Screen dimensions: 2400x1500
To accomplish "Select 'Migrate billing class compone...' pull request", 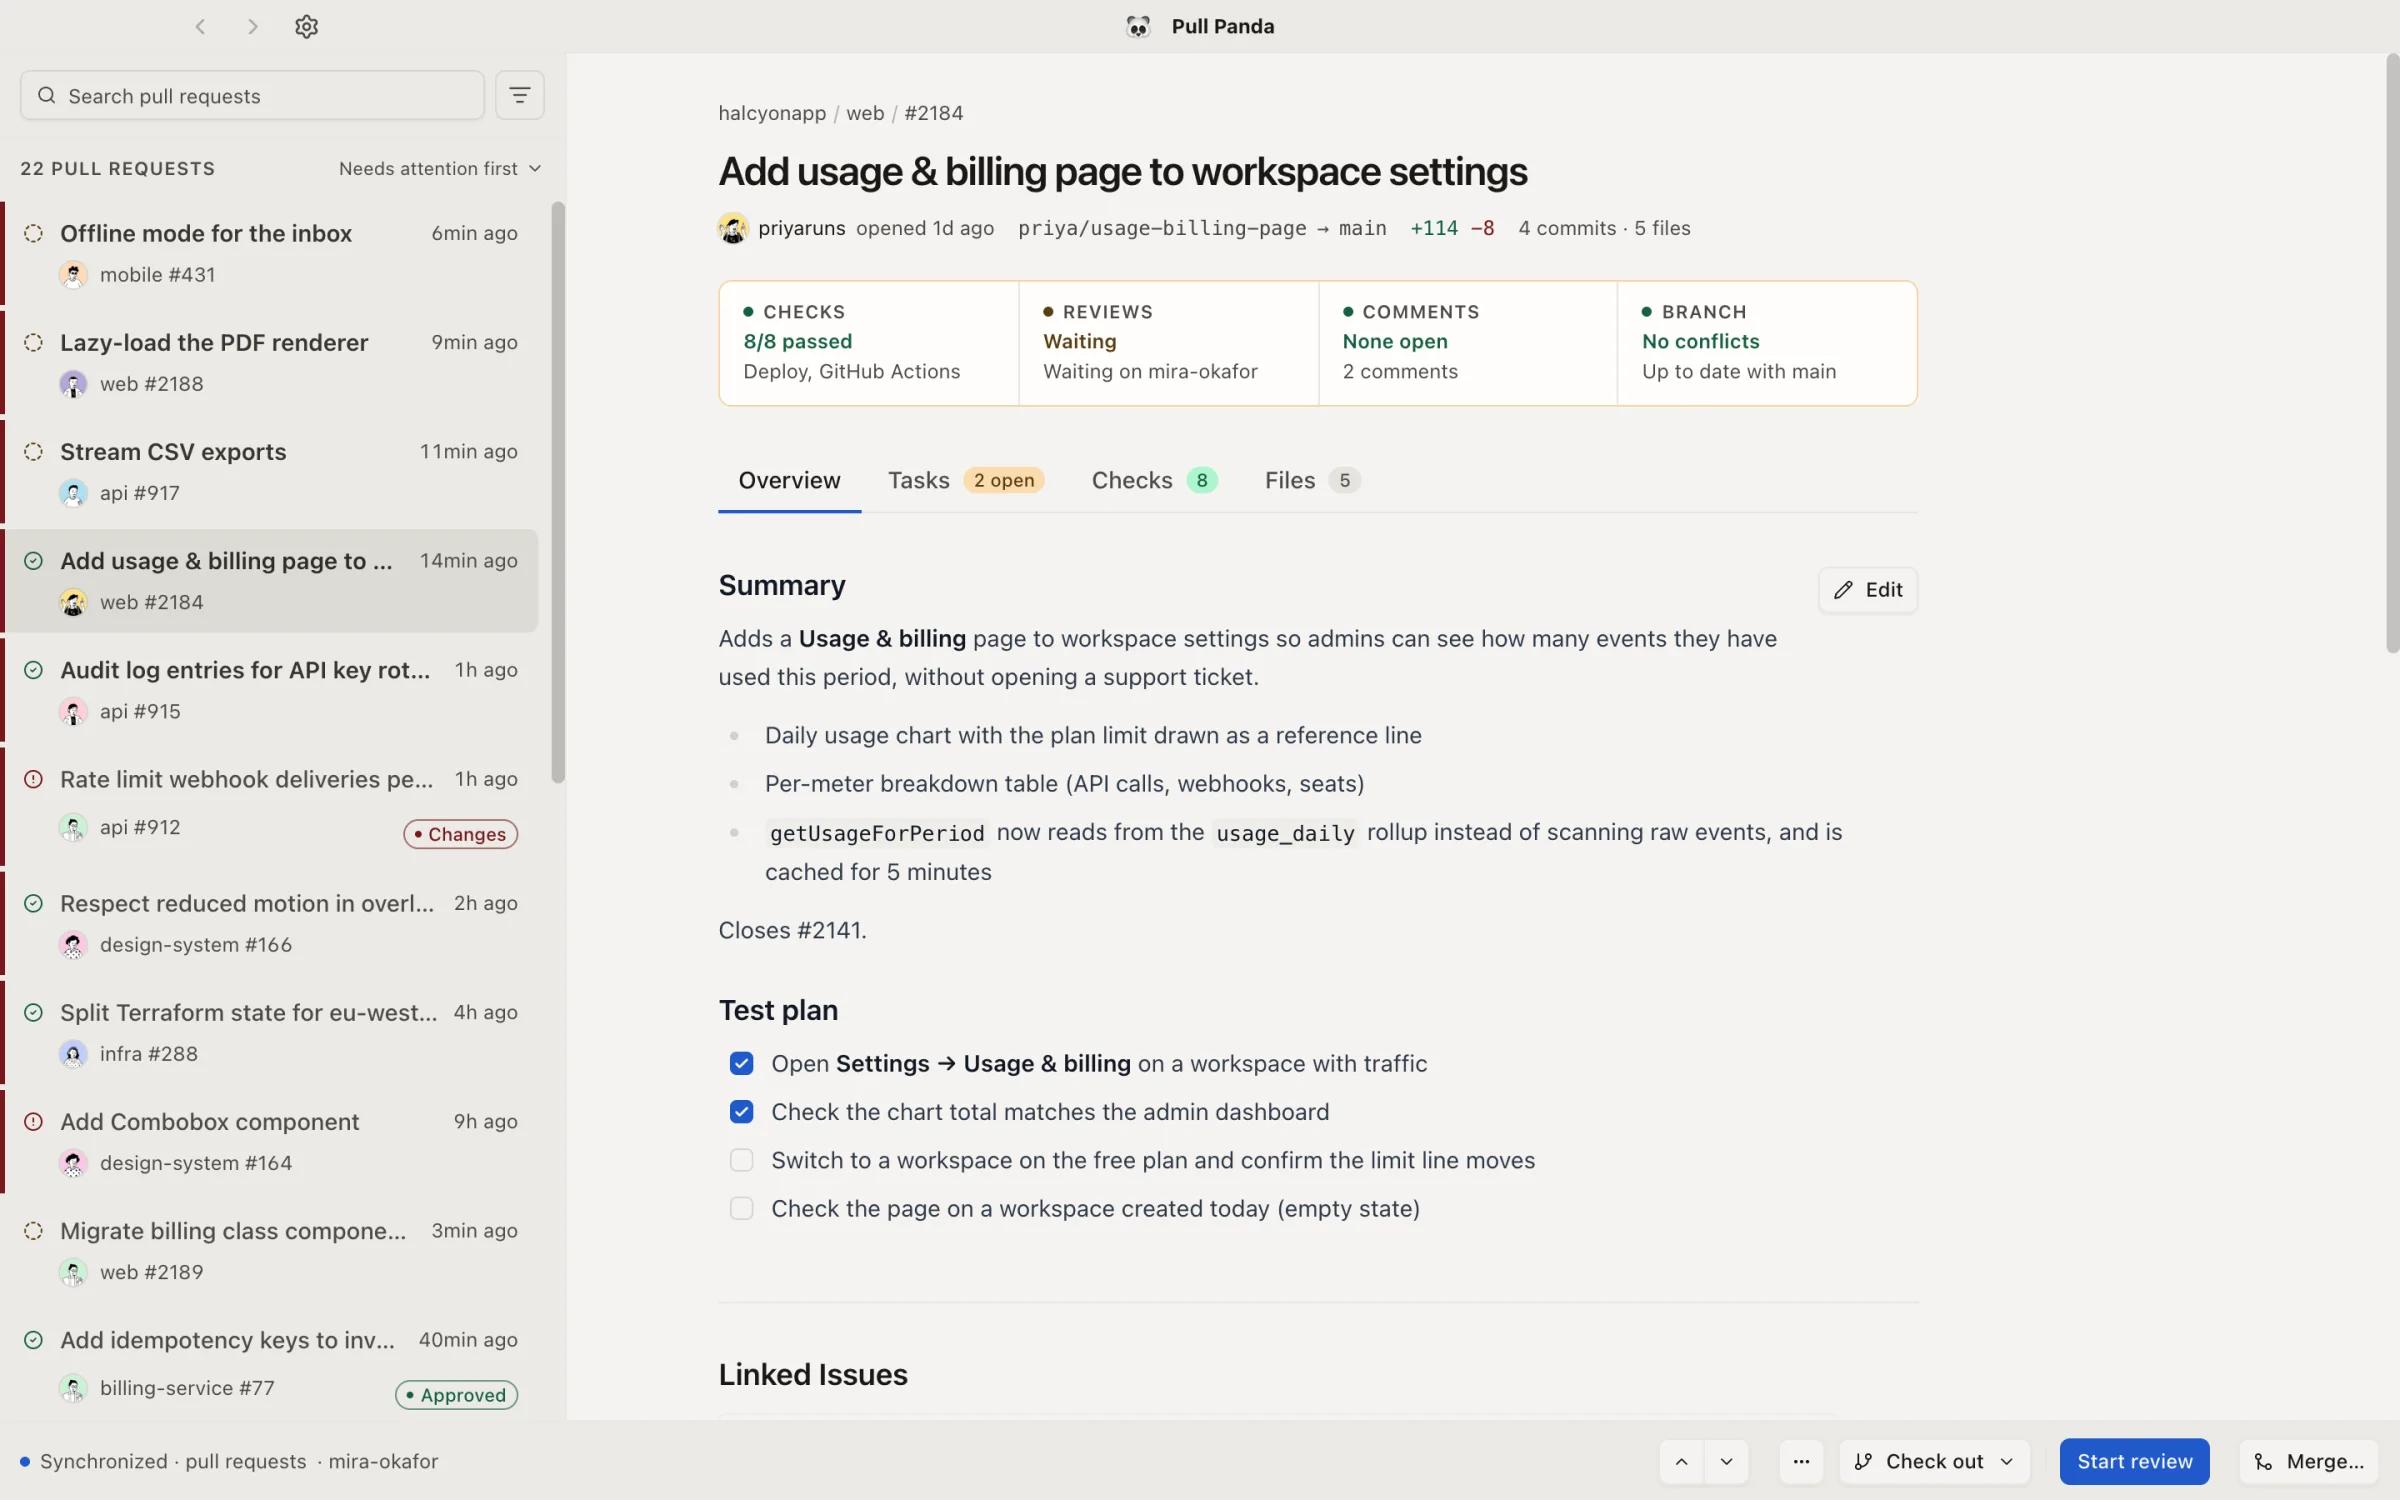I will [270, 1251].
